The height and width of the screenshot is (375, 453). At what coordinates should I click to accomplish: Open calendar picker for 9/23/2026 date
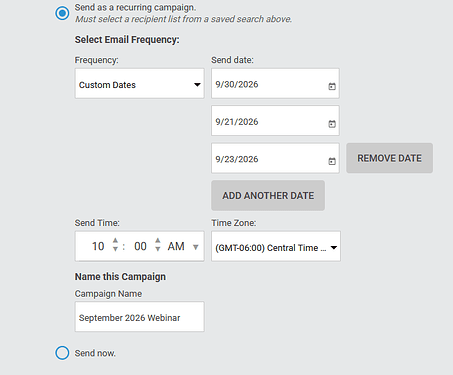point(332,161)
